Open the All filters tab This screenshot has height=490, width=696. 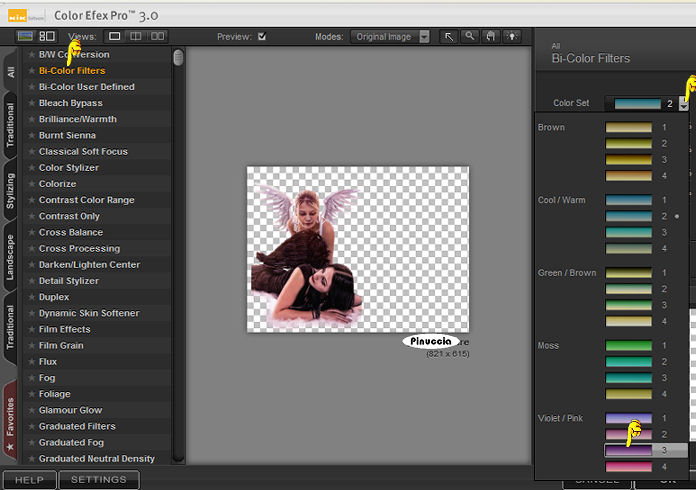tap(11, 71)
